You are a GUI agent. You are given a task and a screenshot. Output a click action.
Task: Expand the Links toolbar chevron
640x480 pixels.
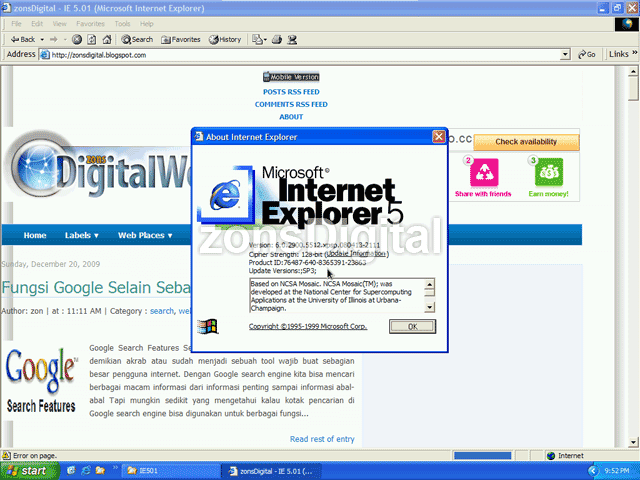[635, 53]
